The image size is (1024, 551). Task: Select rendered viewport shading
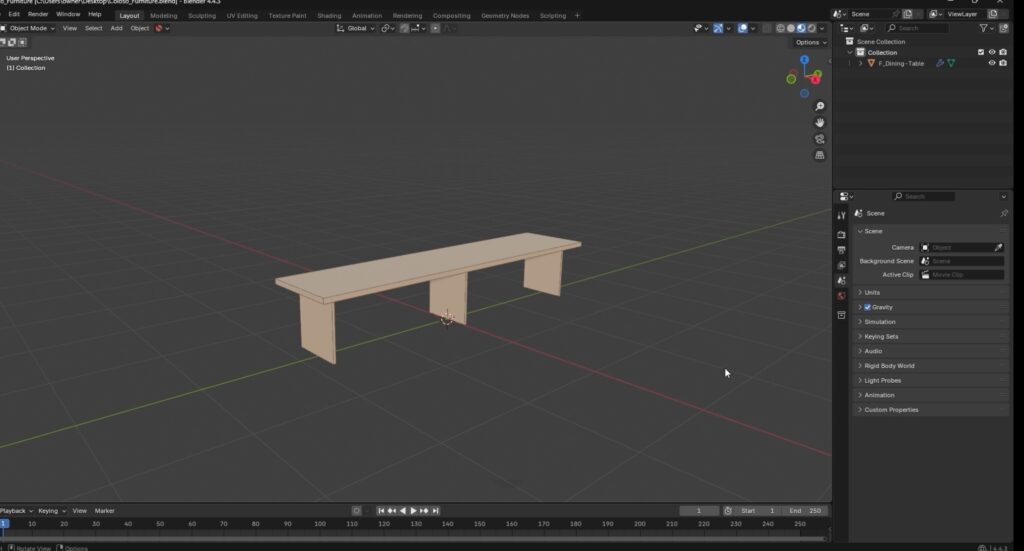coord(812,28)
